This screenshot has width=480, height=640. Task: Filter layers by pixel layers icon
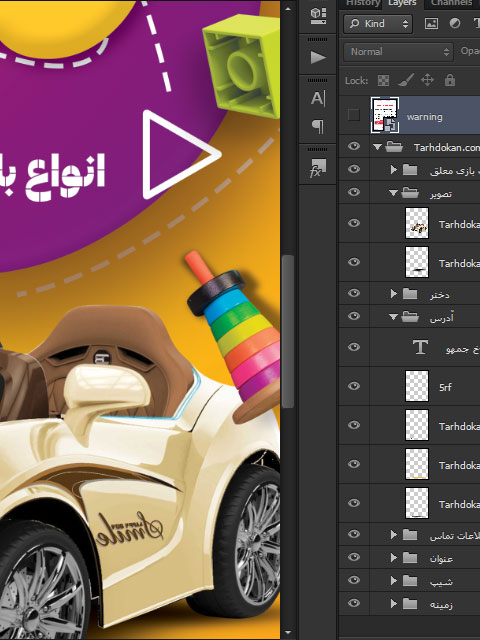tap(431, 24)
